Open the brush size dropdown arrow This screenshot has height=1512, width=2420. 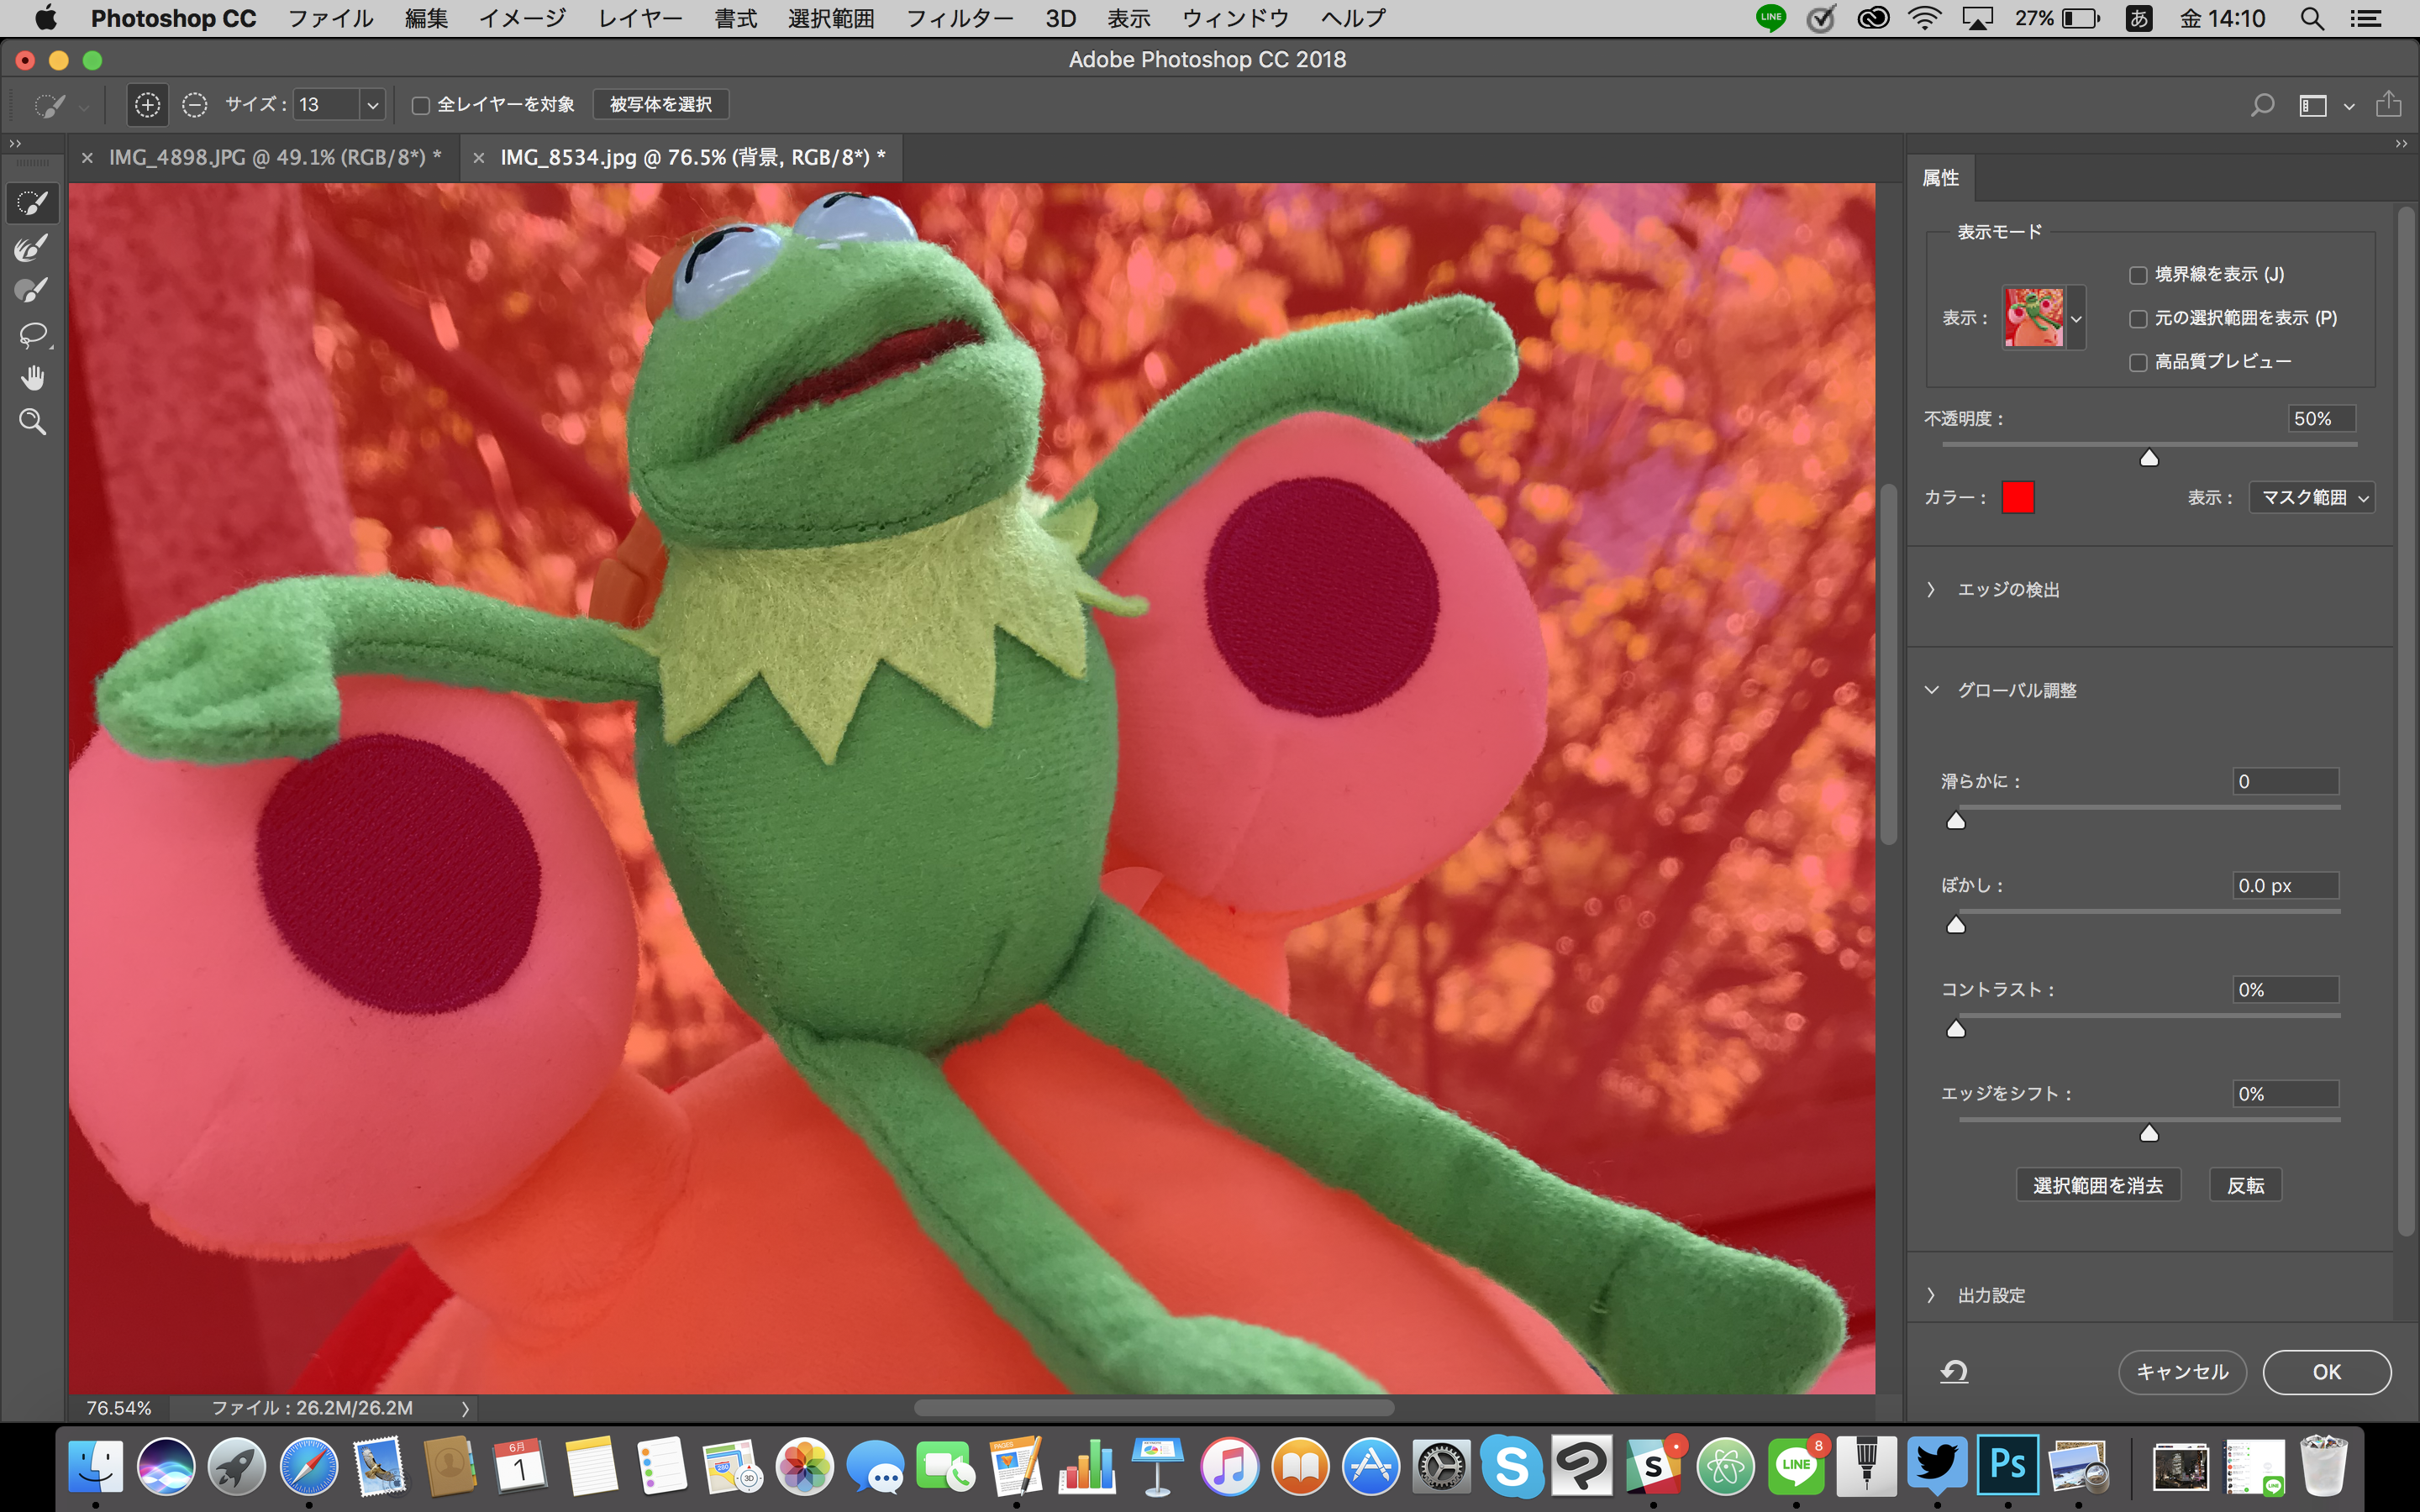(x=372, y=105)
